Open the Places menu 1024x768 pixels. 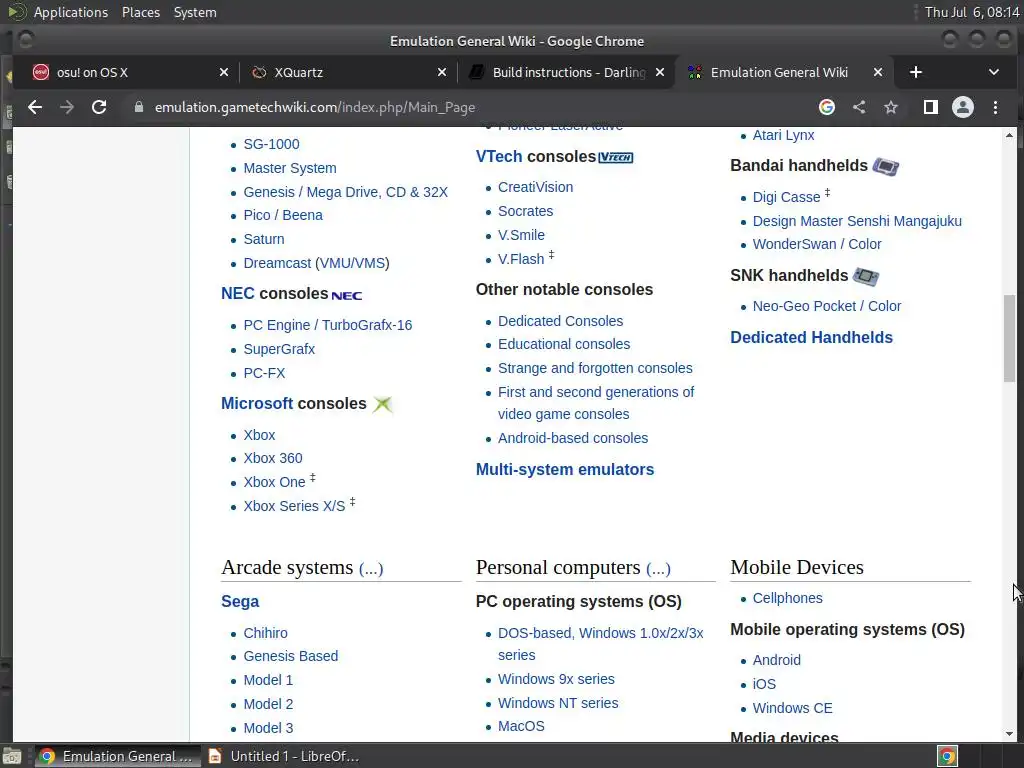pos(141,12)
